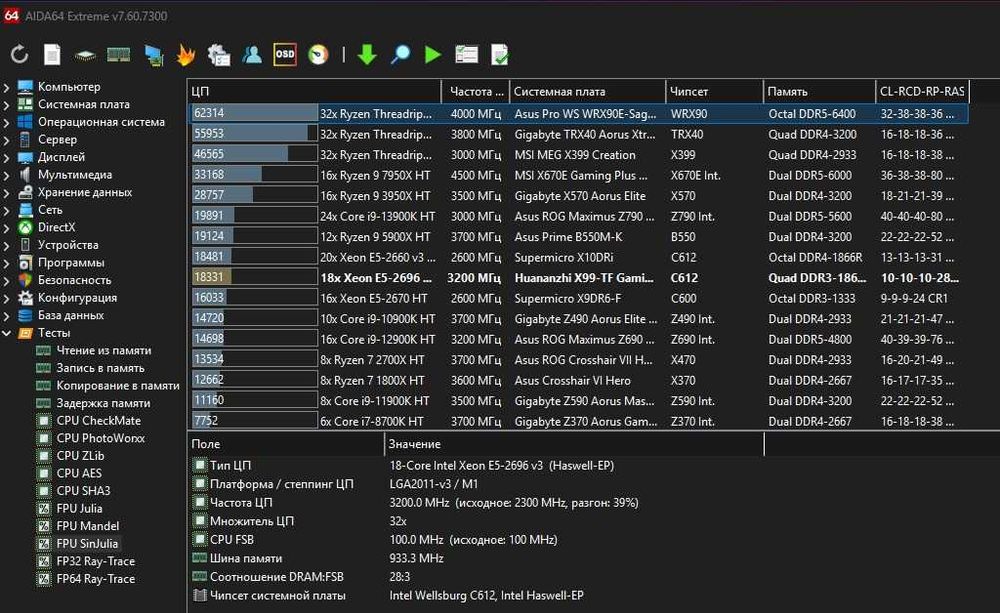Click the magnifier search icon

(x=401, y=55)
